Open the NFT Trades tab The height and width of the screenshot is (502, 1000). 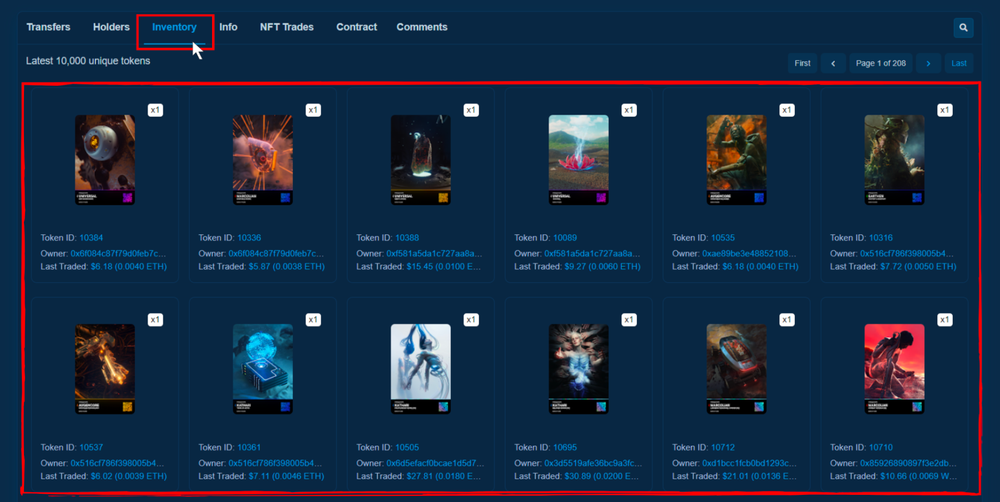coord(286,27)
